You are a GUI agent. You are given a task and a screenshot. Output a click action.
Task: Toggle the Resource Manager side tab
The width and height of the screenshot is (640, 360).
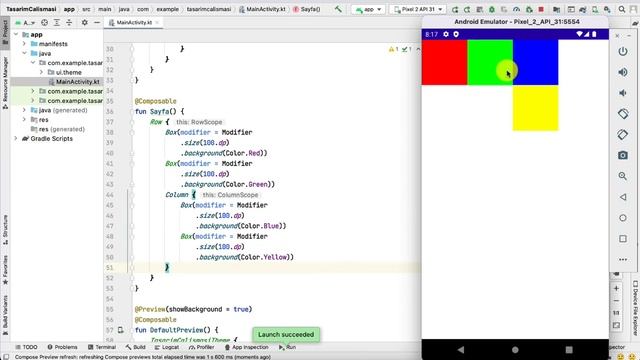click(x=5, y=83)
